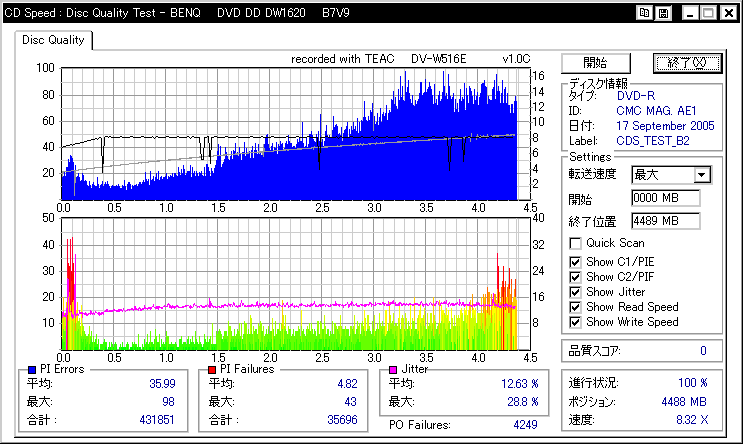Click PO Failures value 4249
This screenshot has height=444, width=743.
point(526,425)
